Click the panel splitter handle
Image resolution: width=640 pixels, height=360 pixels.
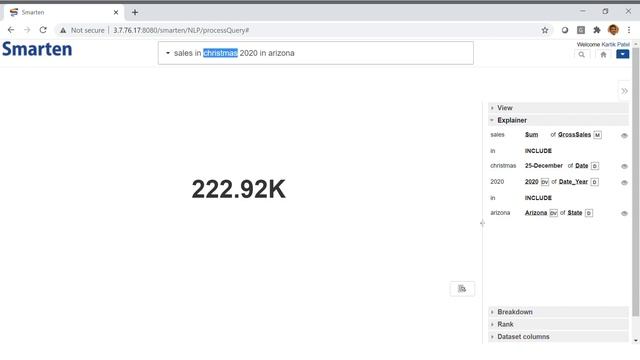(x=482, y=223)
